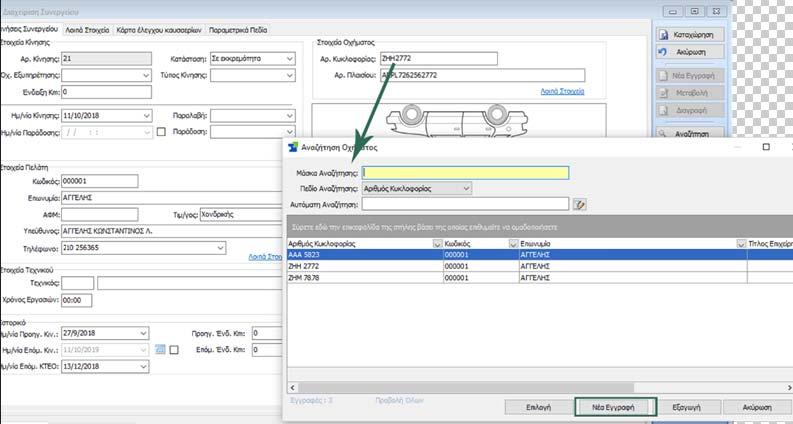Click the Ακύρωση undo button in right panel
Screen dimensions: 793x424
(x=690, y=52)
